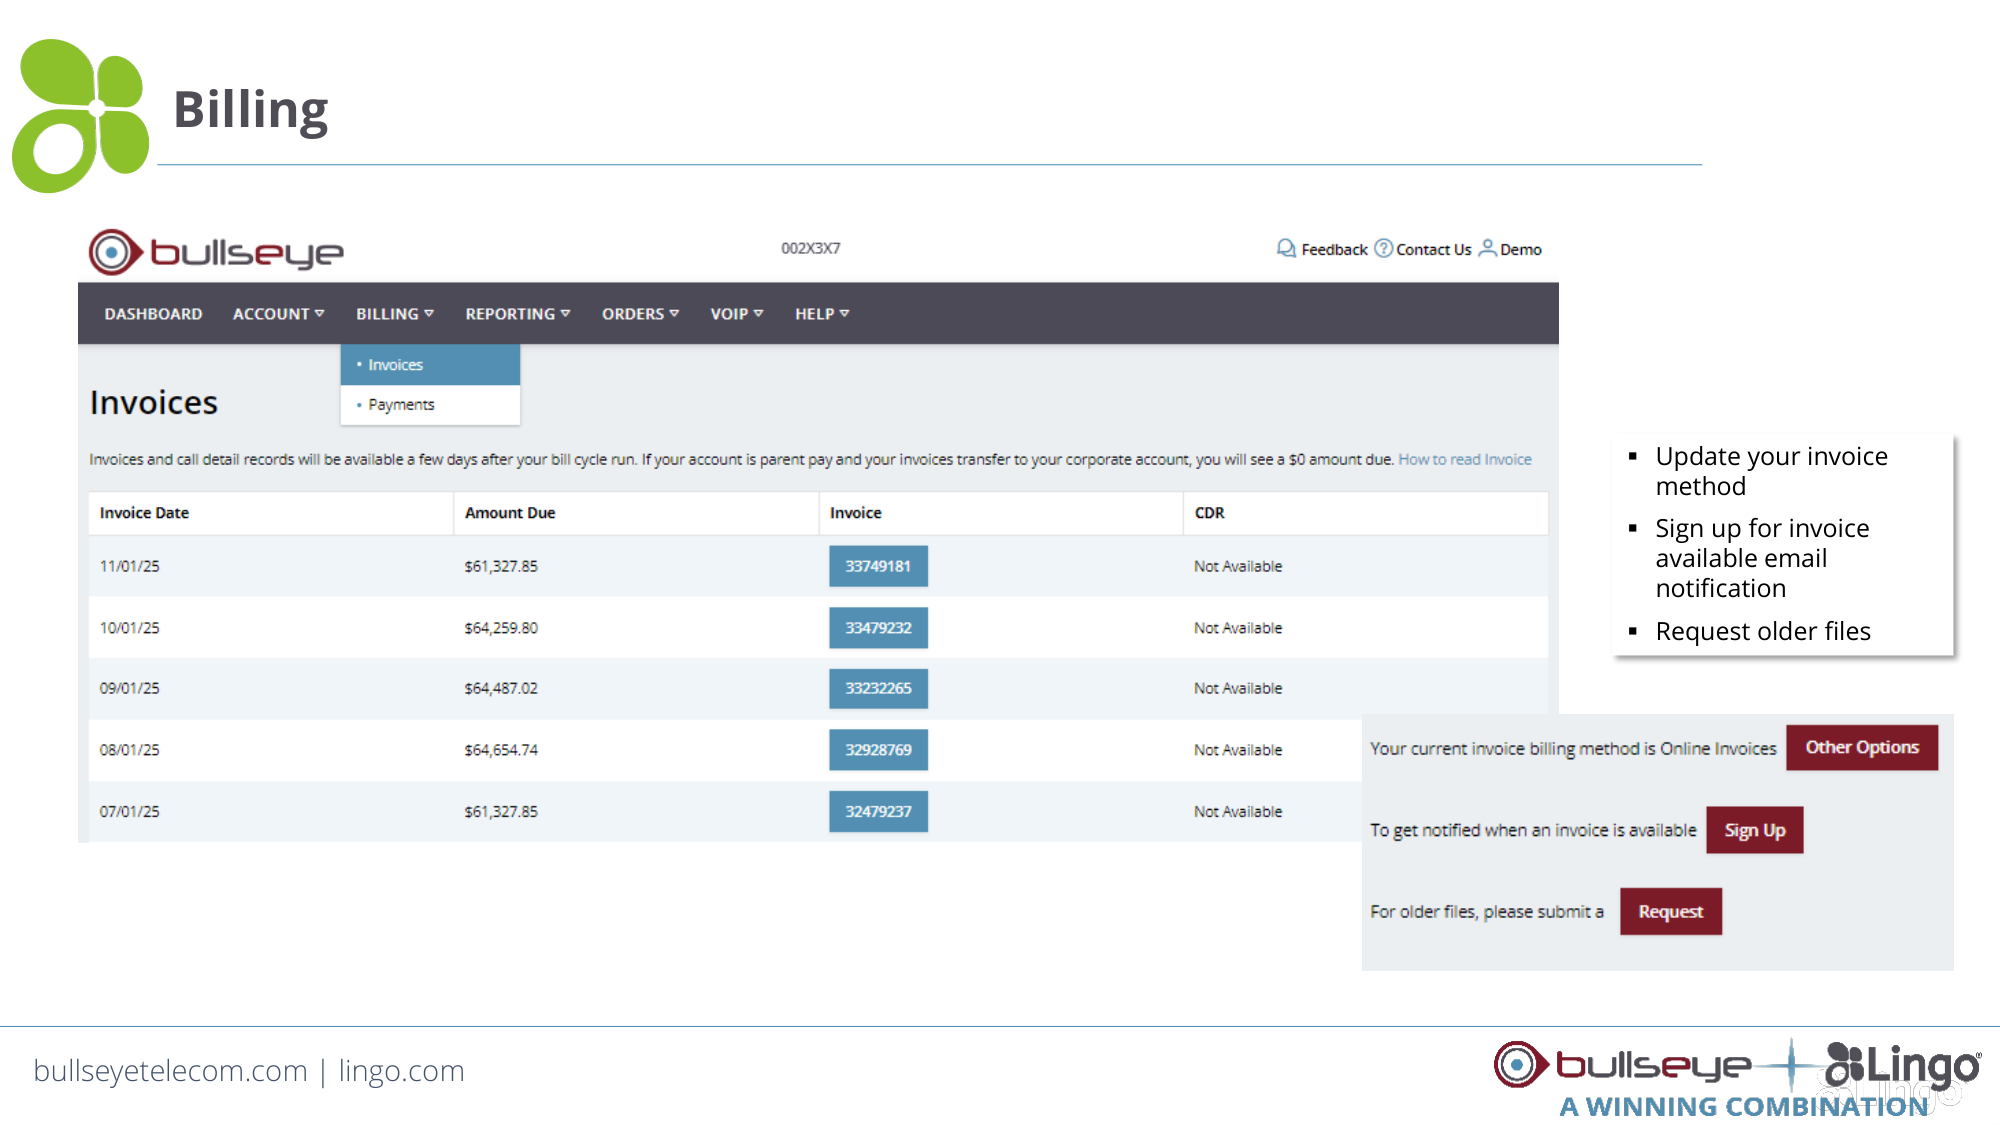Click the Lingo logo in slide footer
Screen dimensions: 2000x1125
[x=1902, y=1065]
